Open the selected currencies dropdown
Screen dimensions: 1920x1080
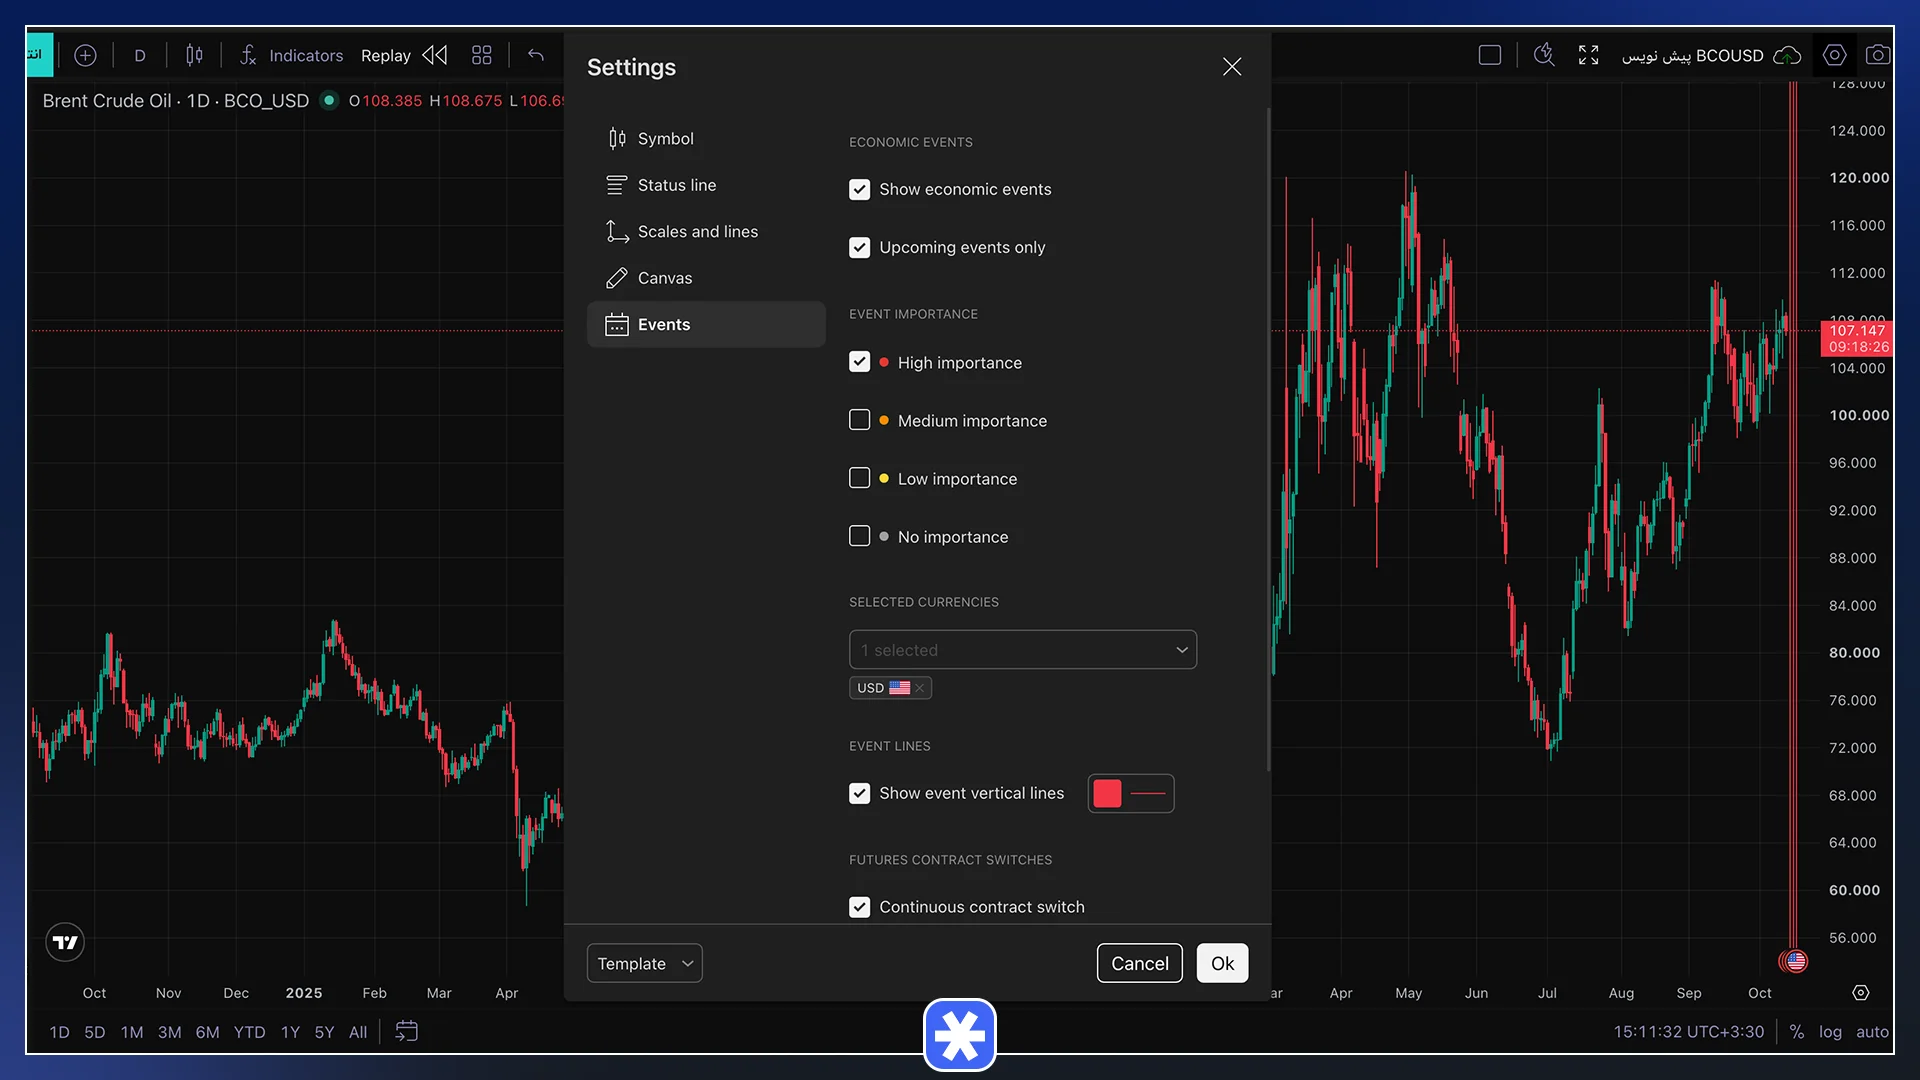[x=1022, y=650]
